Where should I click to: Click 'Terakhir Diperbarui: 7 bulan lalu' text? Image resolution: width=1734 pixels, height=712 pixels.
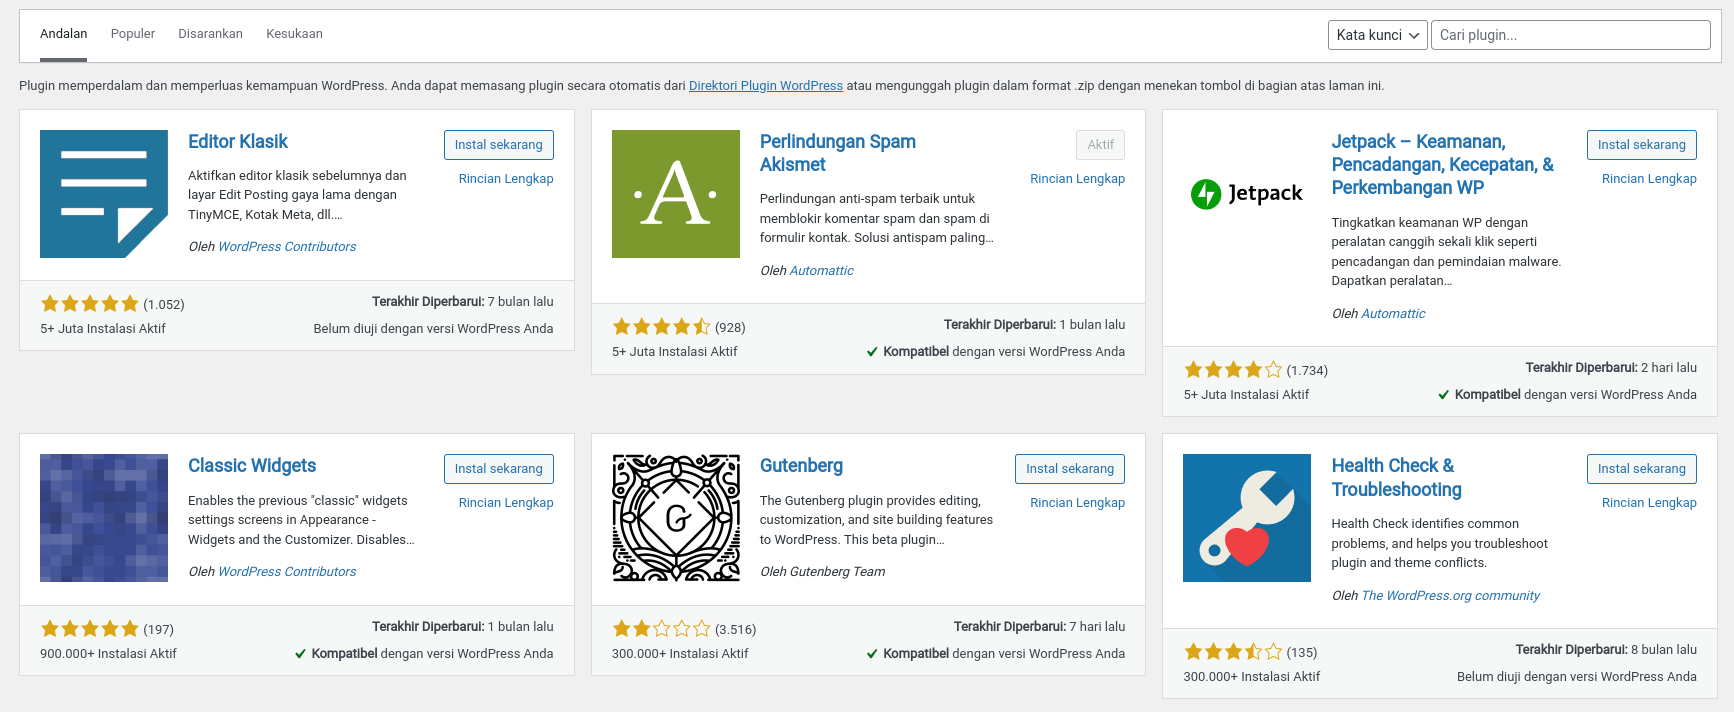click(463, 302)
